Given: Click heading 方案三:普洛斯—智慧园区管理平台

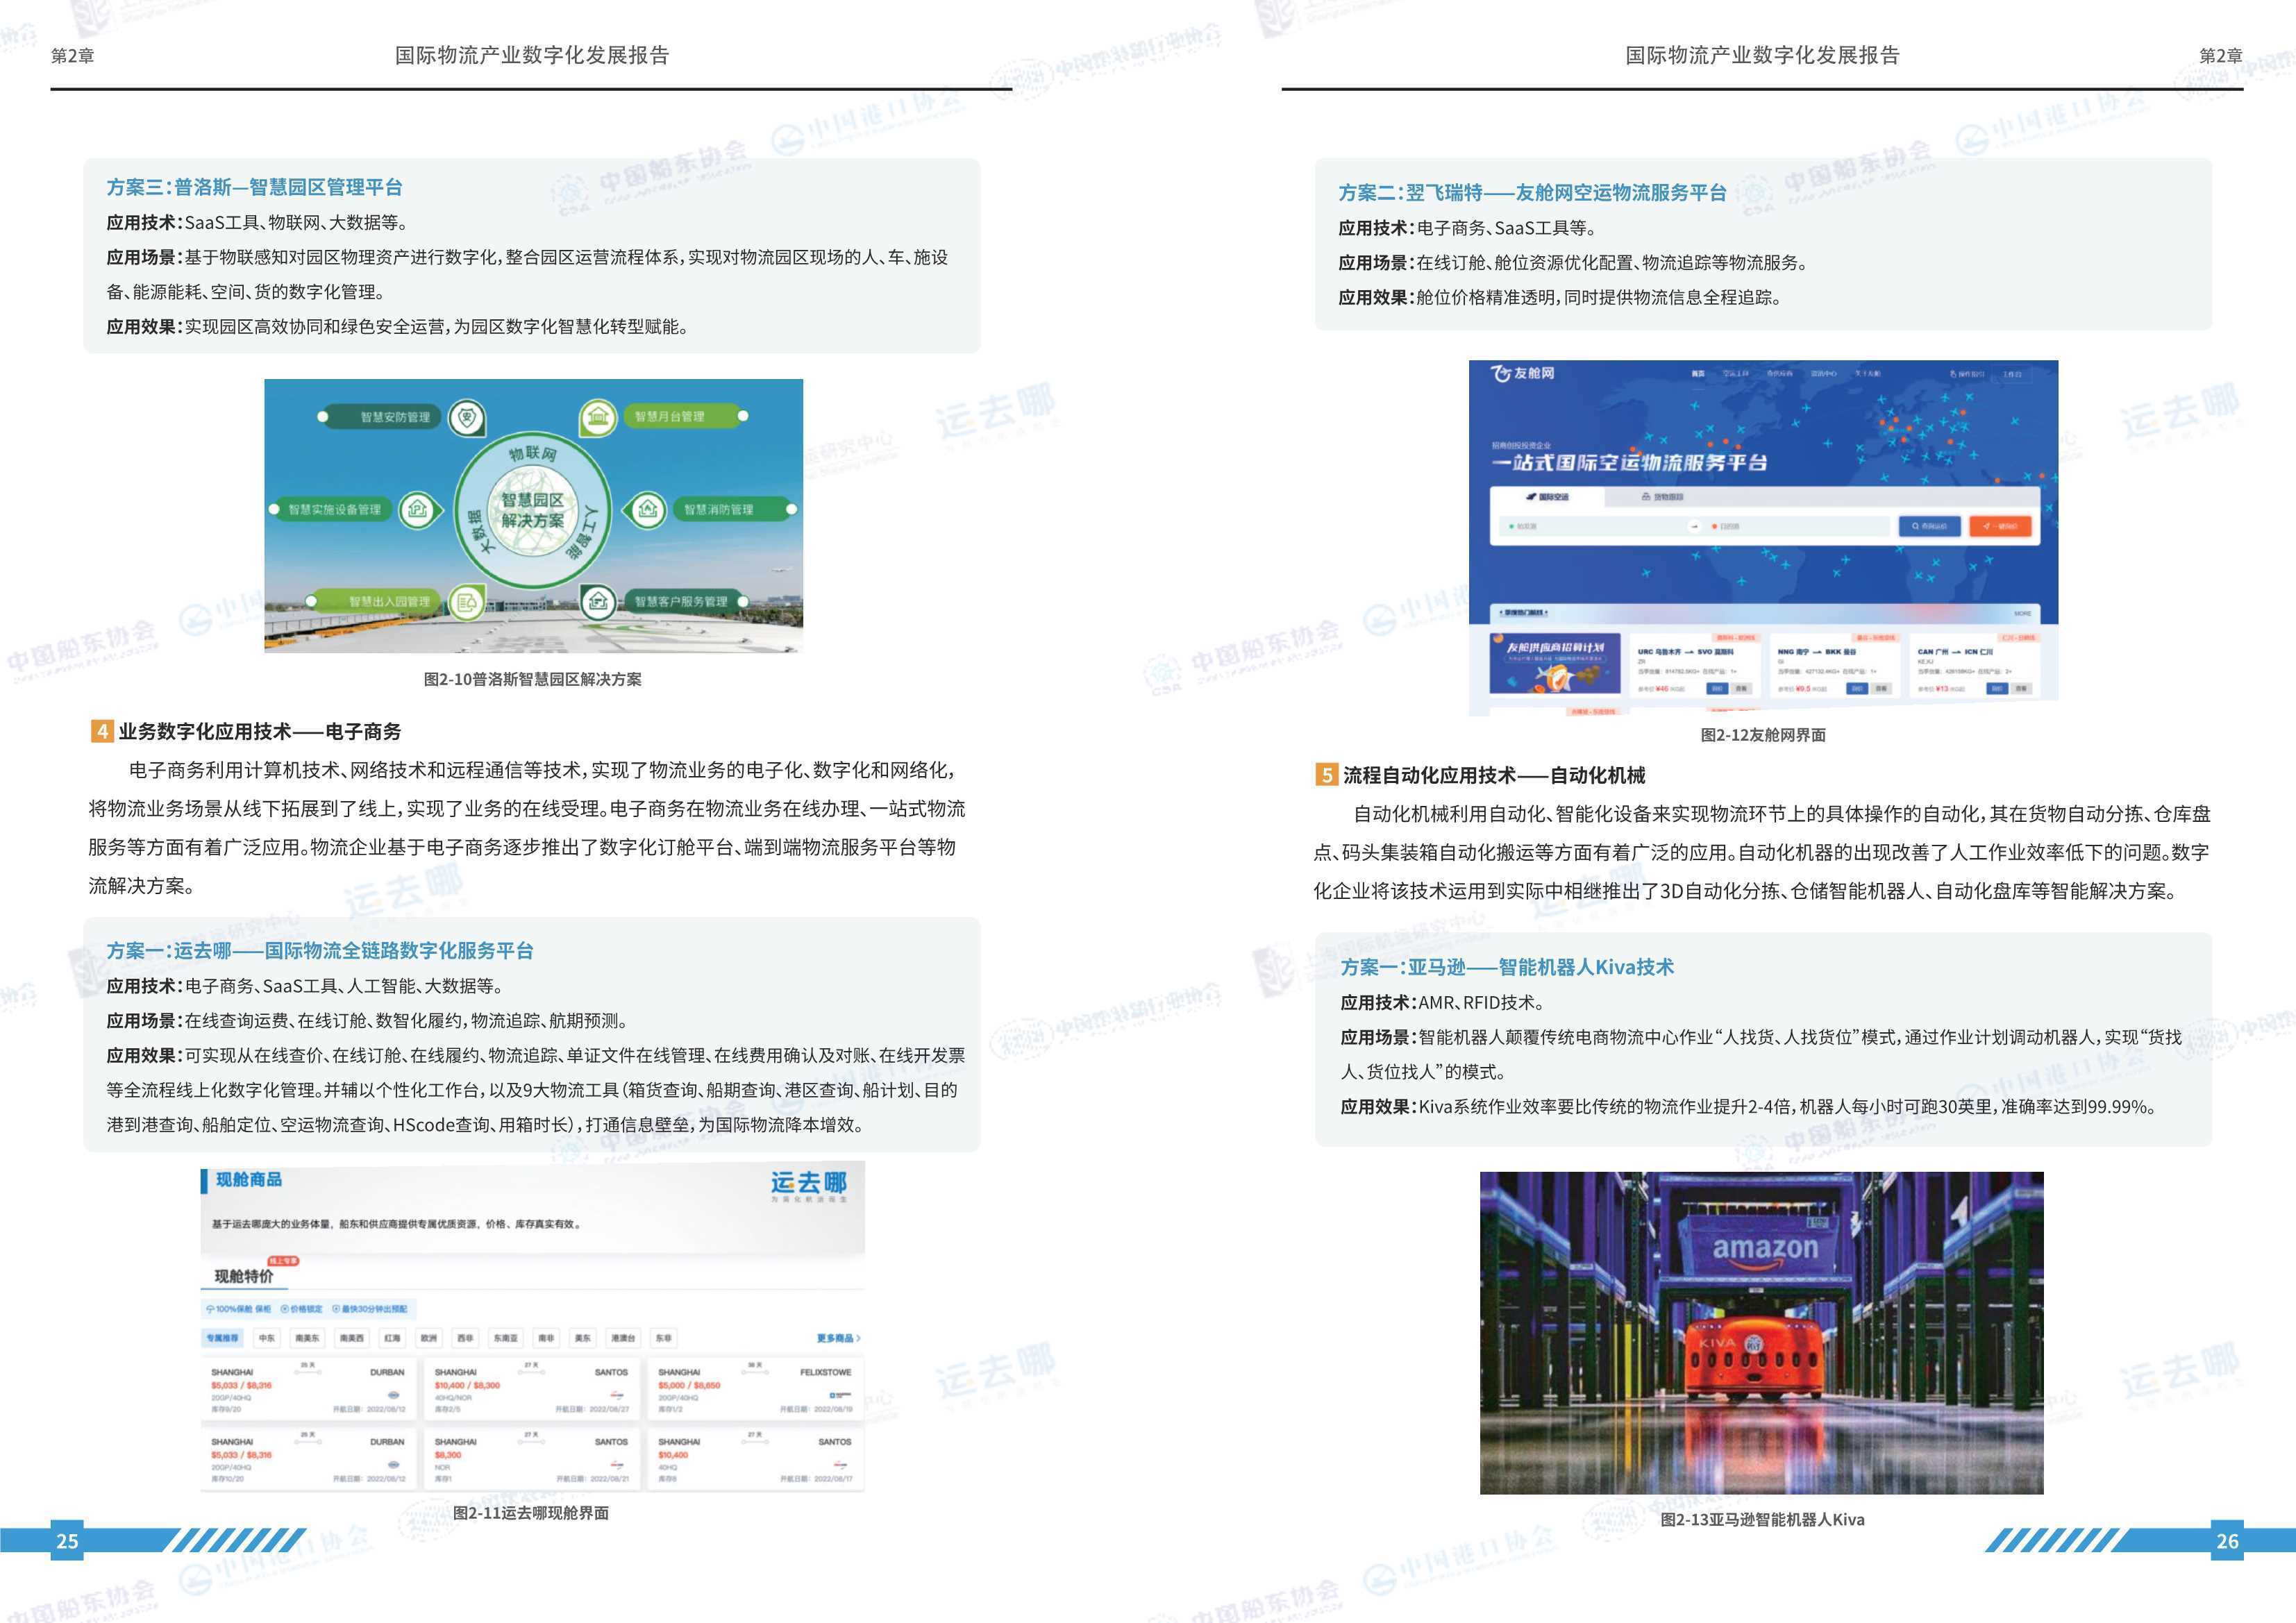Looking at the screenshot, I should click(x=254, y=187).
